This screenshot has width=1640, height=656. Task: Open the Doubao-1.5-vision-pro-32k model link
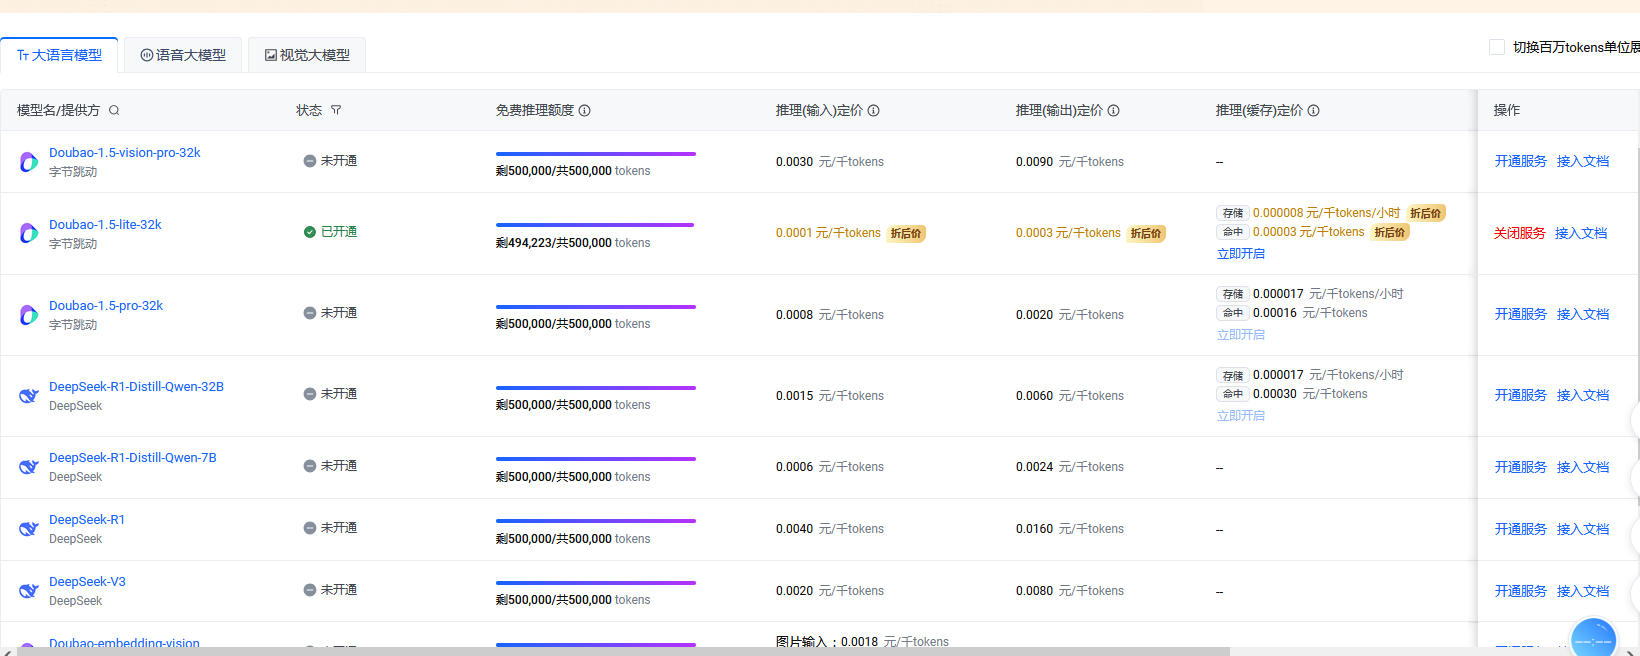tap(125, 153)
